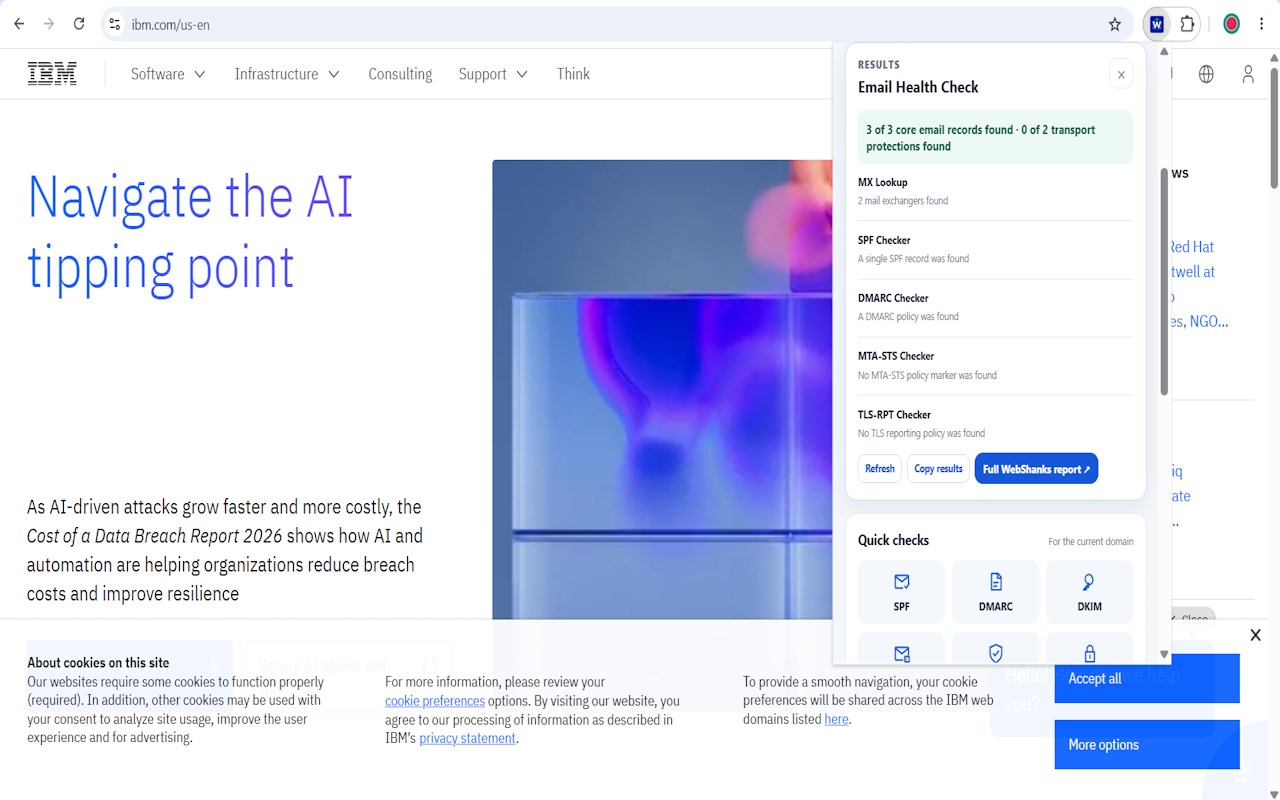Close the Email Health Check results panel

point(1121,74)
